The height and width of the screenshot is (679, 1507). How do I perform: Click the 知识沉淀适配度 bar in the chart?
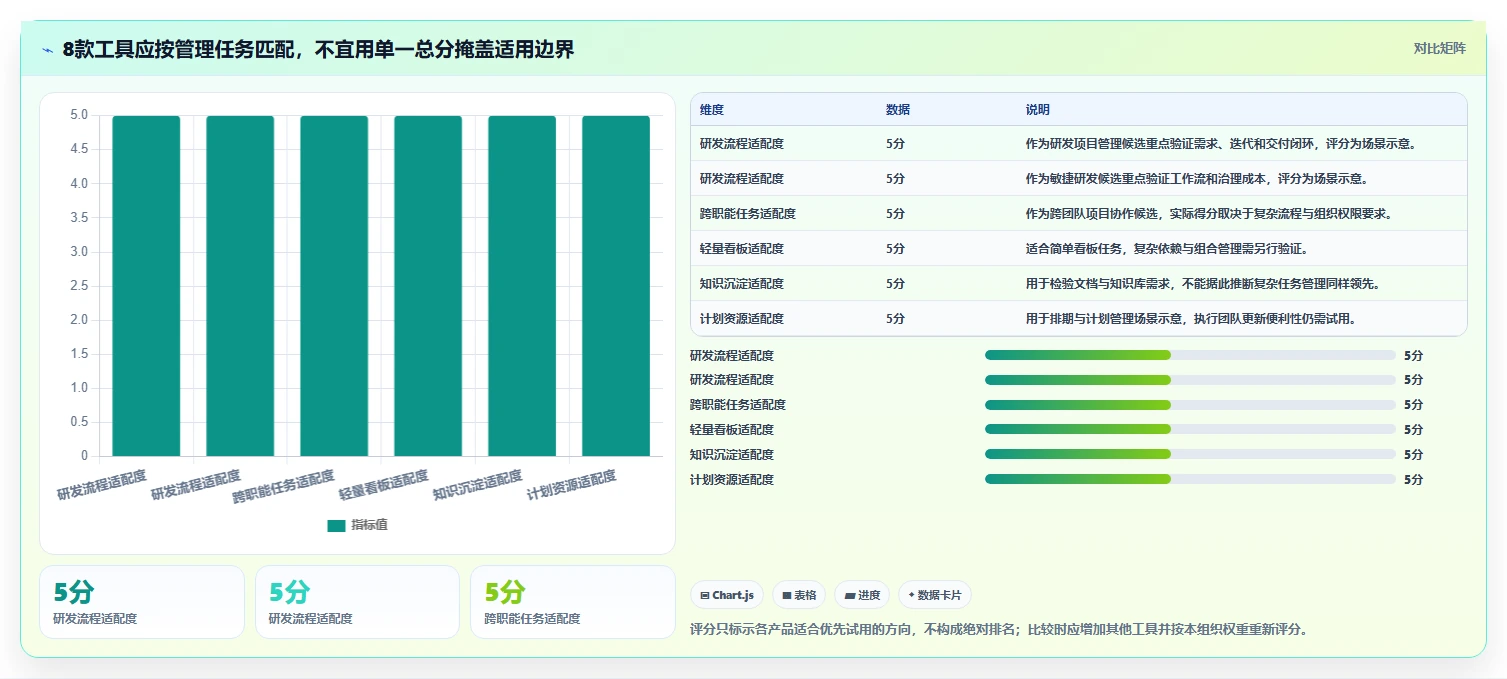(522, 286)
